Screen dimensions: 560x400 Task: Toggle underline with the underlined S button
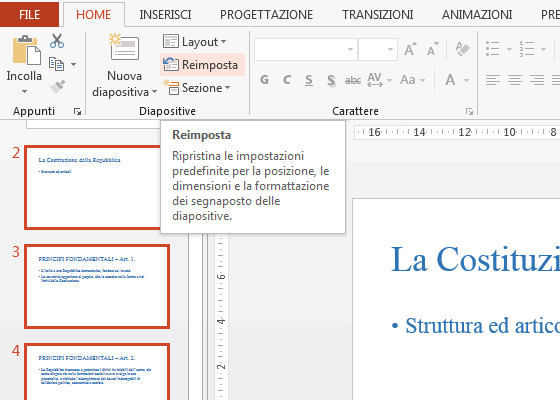309,80
